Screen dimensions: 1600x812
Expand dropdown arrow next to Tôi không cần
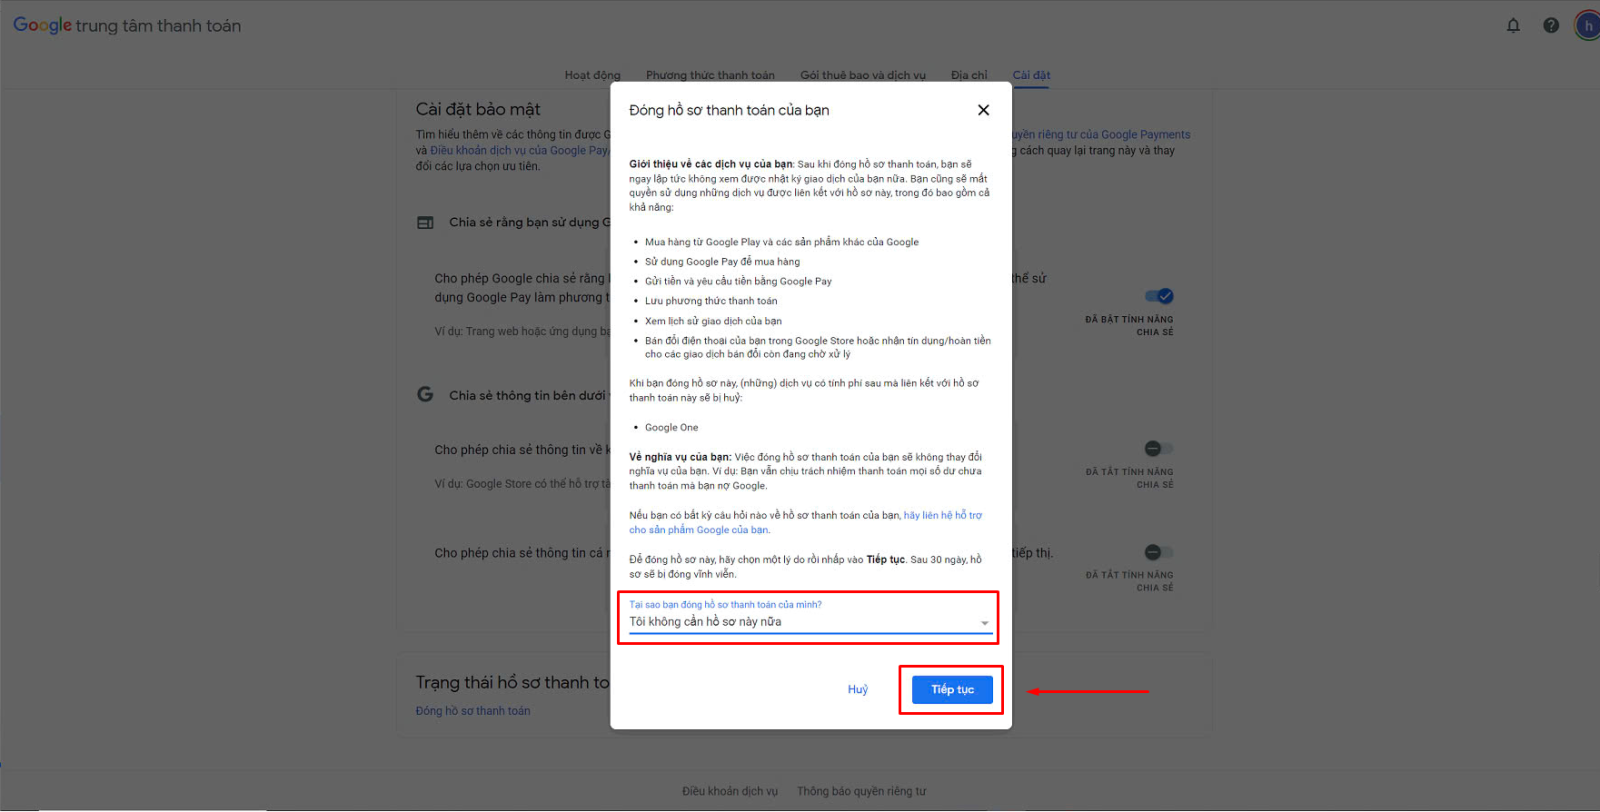984,623
